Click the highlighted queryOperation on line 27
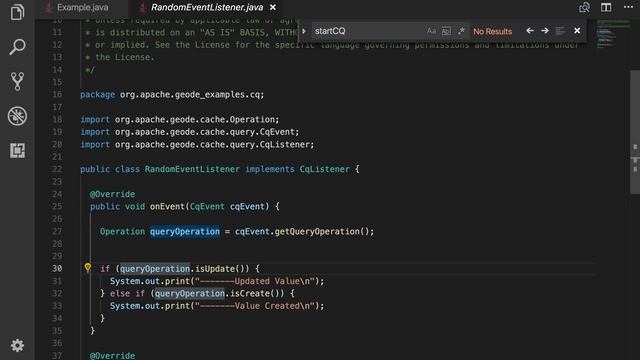Screen dimensions: 640x360 (x=184, y=231)
